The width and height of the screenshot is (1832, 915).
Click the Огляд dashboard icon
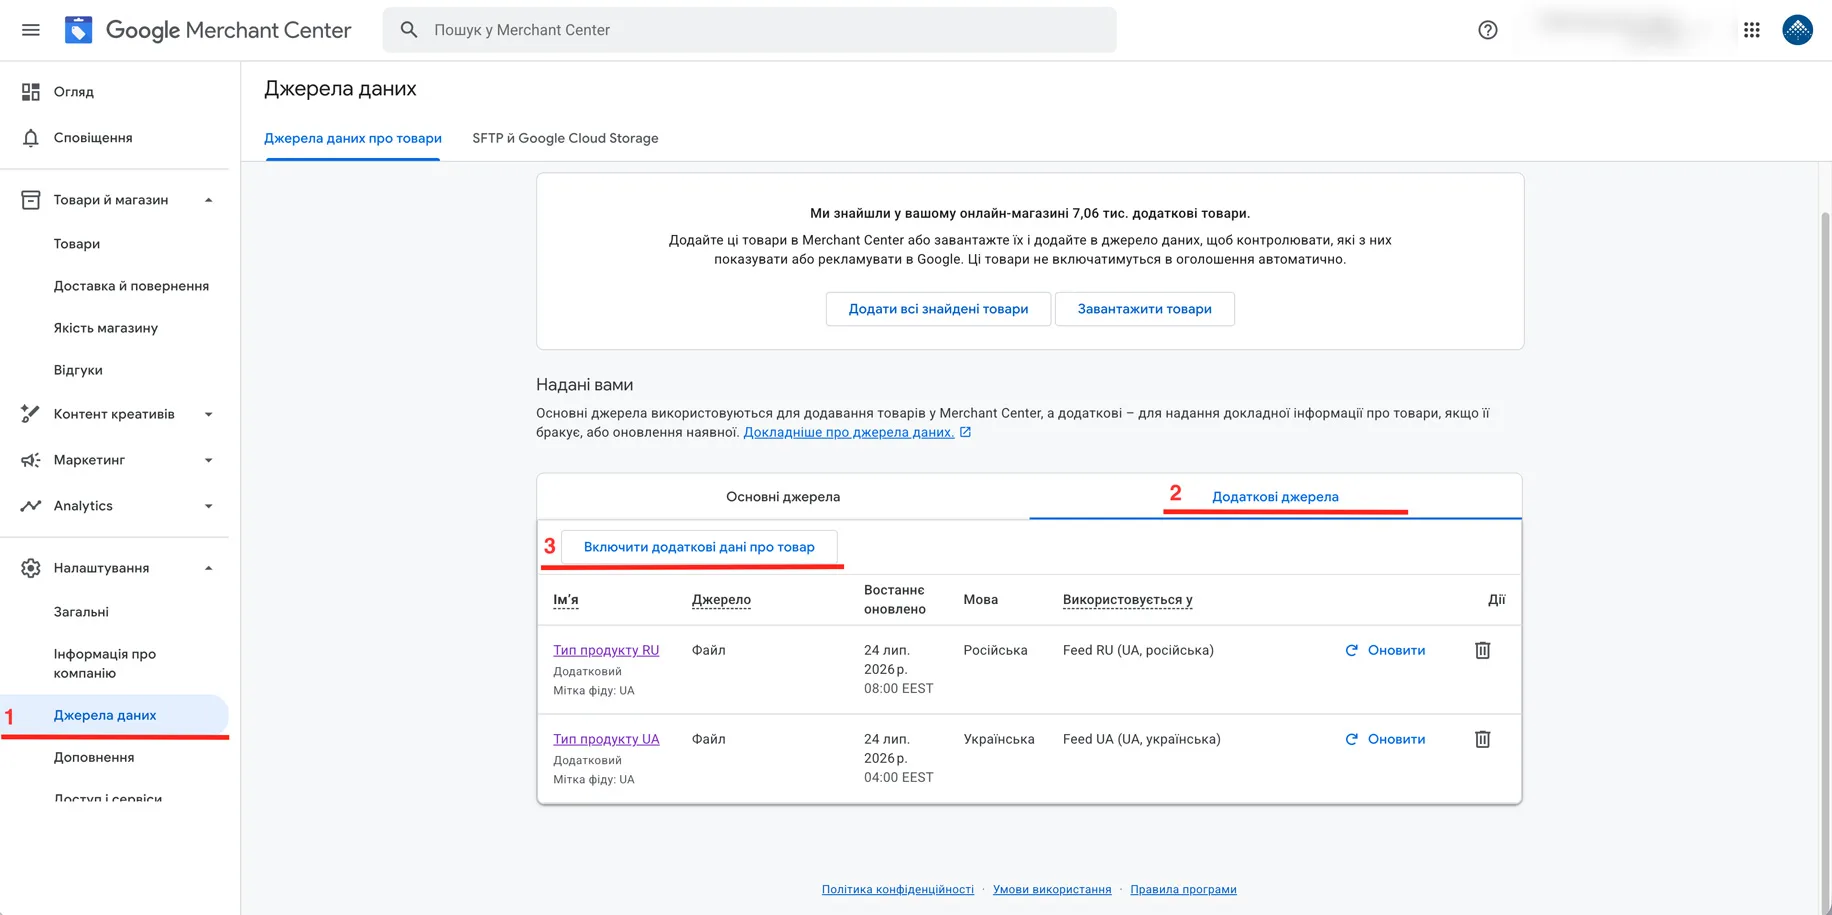pos(31,92)
